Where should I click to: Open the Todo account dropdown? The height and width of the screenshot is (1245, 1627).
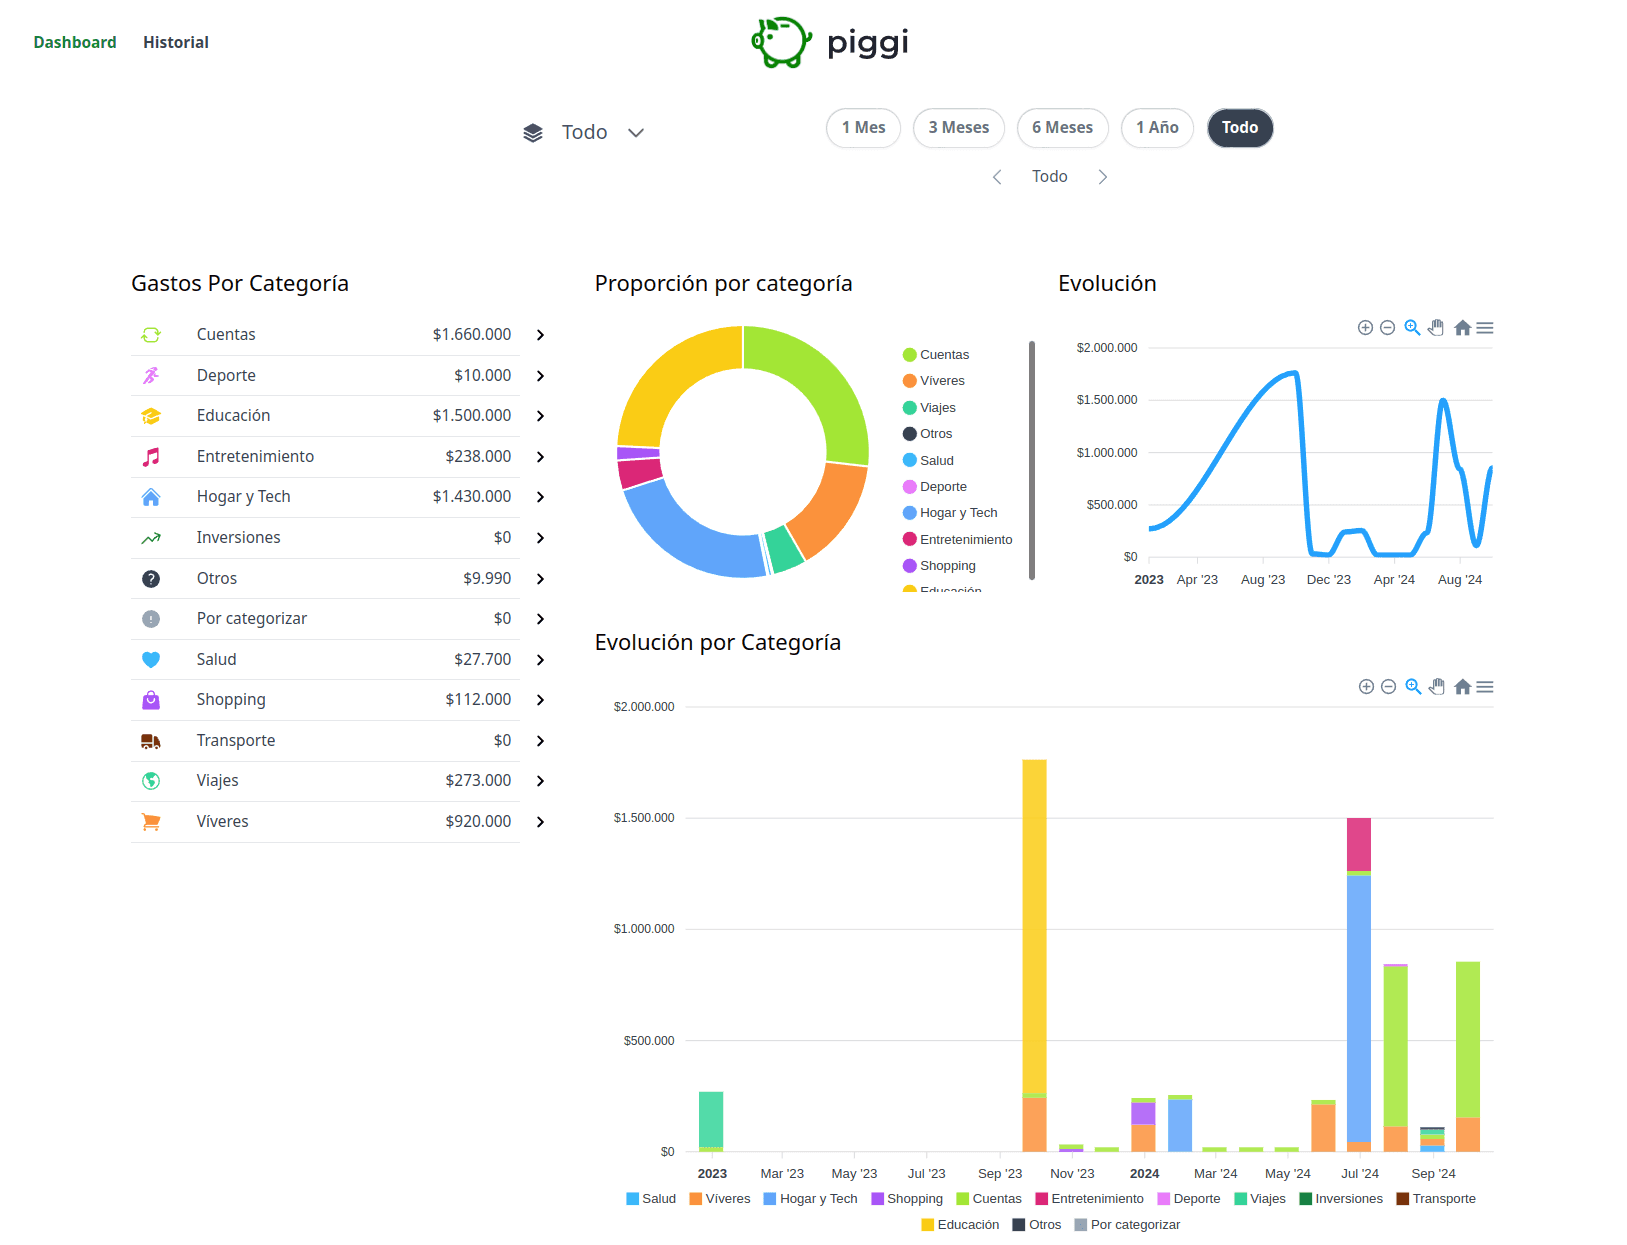pyautogui.click(x=585, y=132)
